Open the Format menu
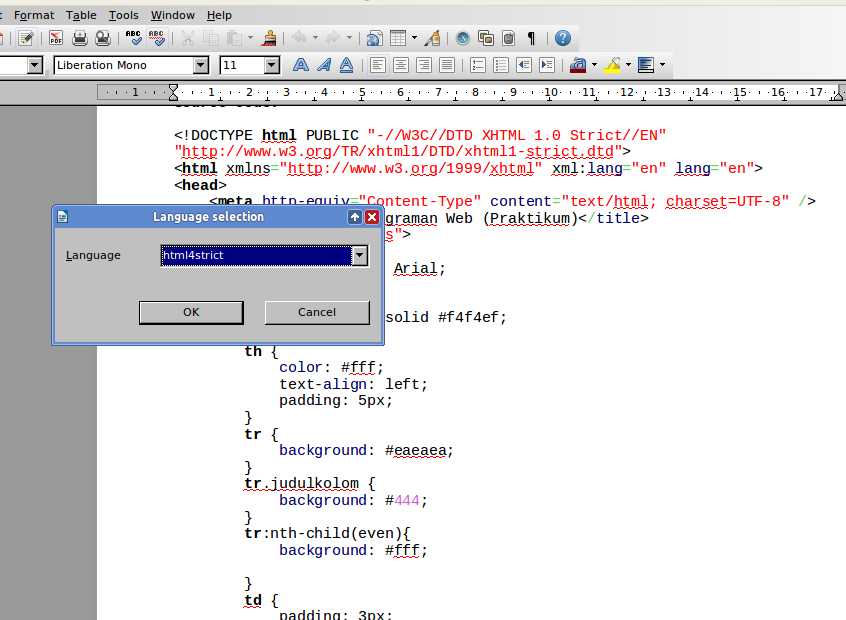 (34, 15)
